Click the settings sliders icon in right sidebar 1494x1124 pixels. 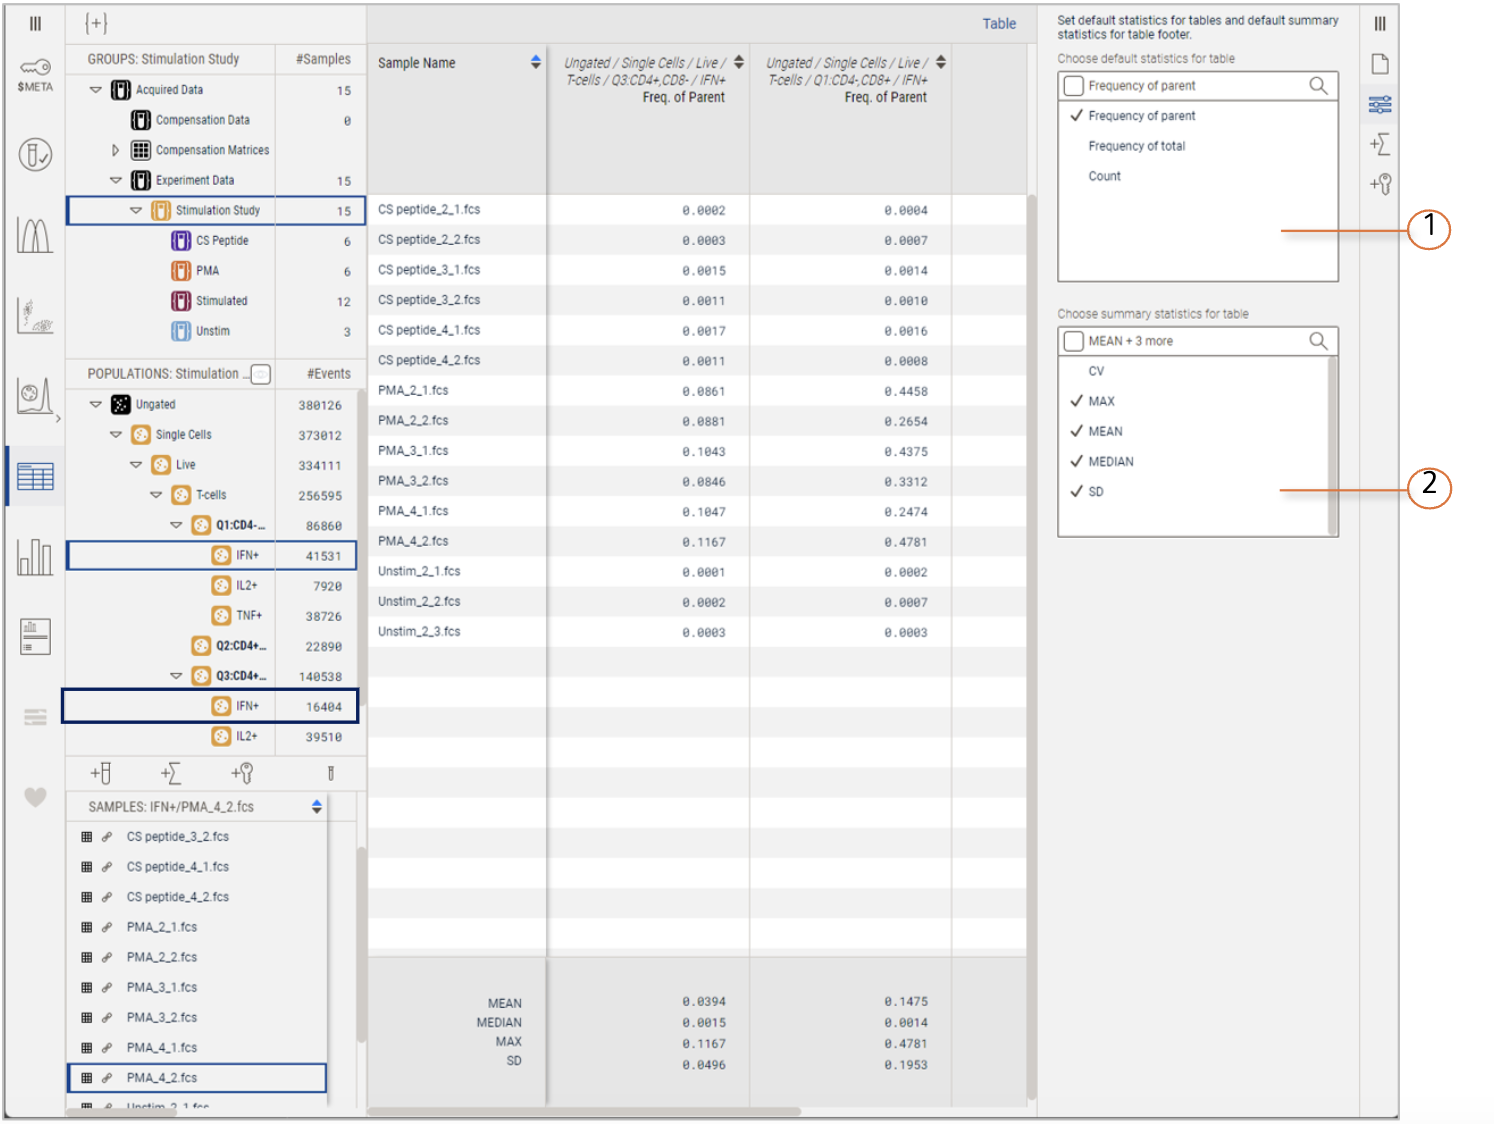1380,105
